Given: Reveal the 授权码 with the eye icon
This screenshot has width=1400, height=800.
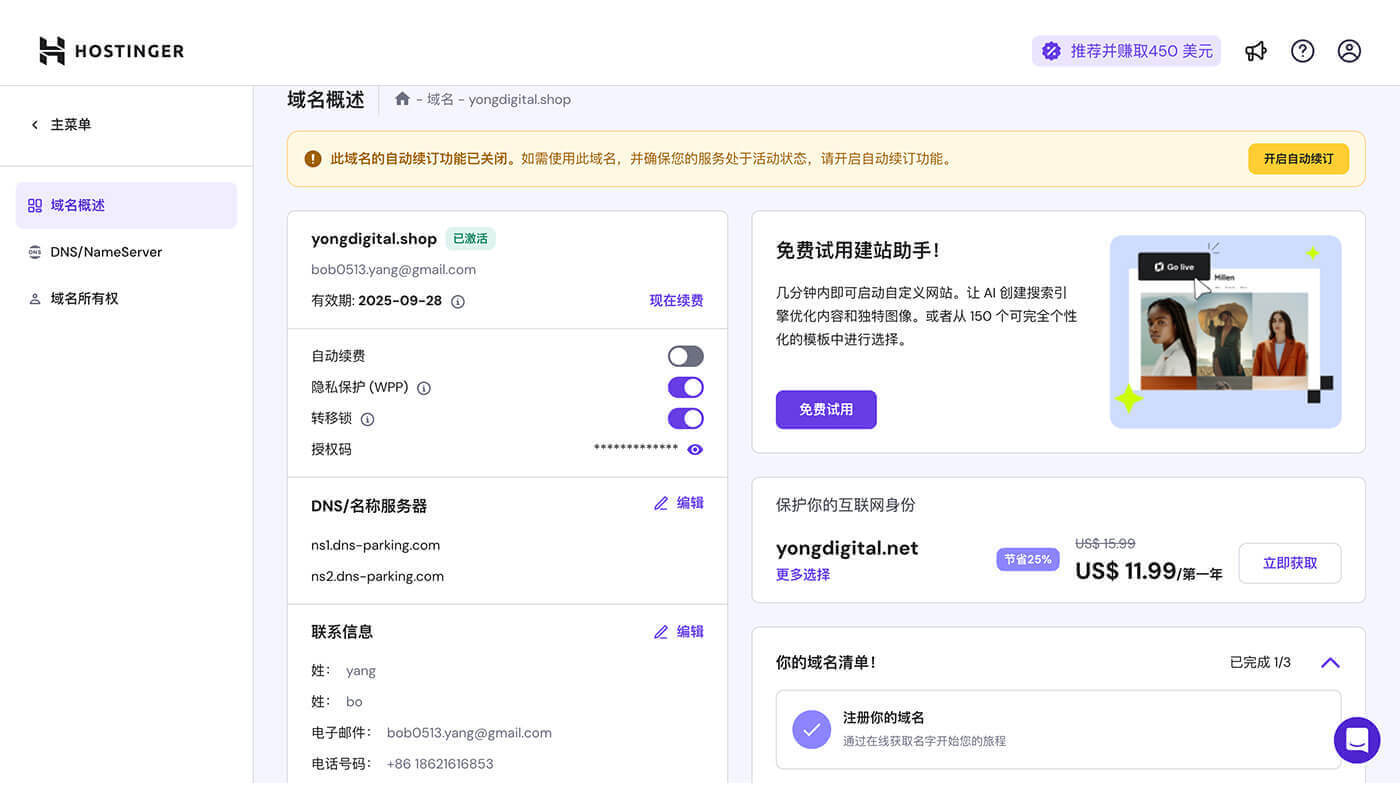Looking at the screenshot, I should click(695, 450).
